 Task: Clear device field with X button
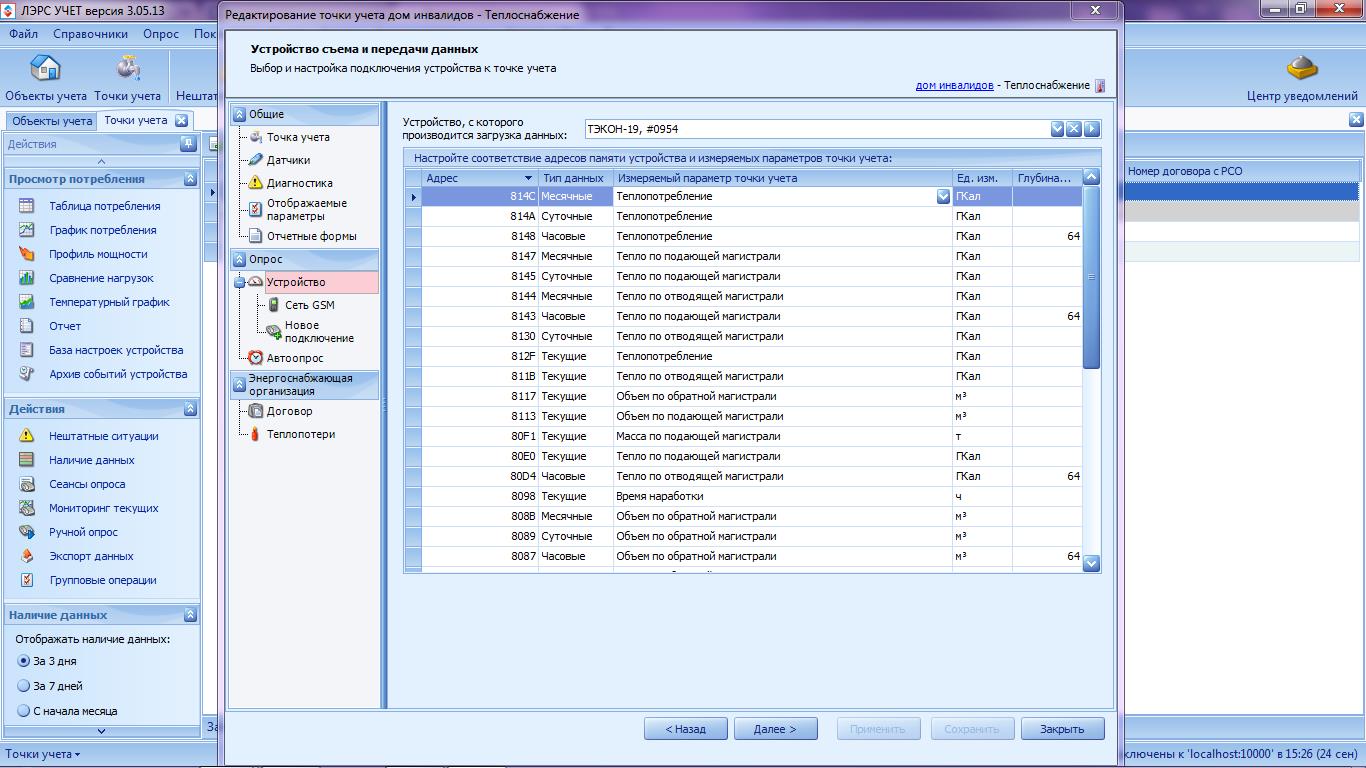click(x=1074, y=129)
